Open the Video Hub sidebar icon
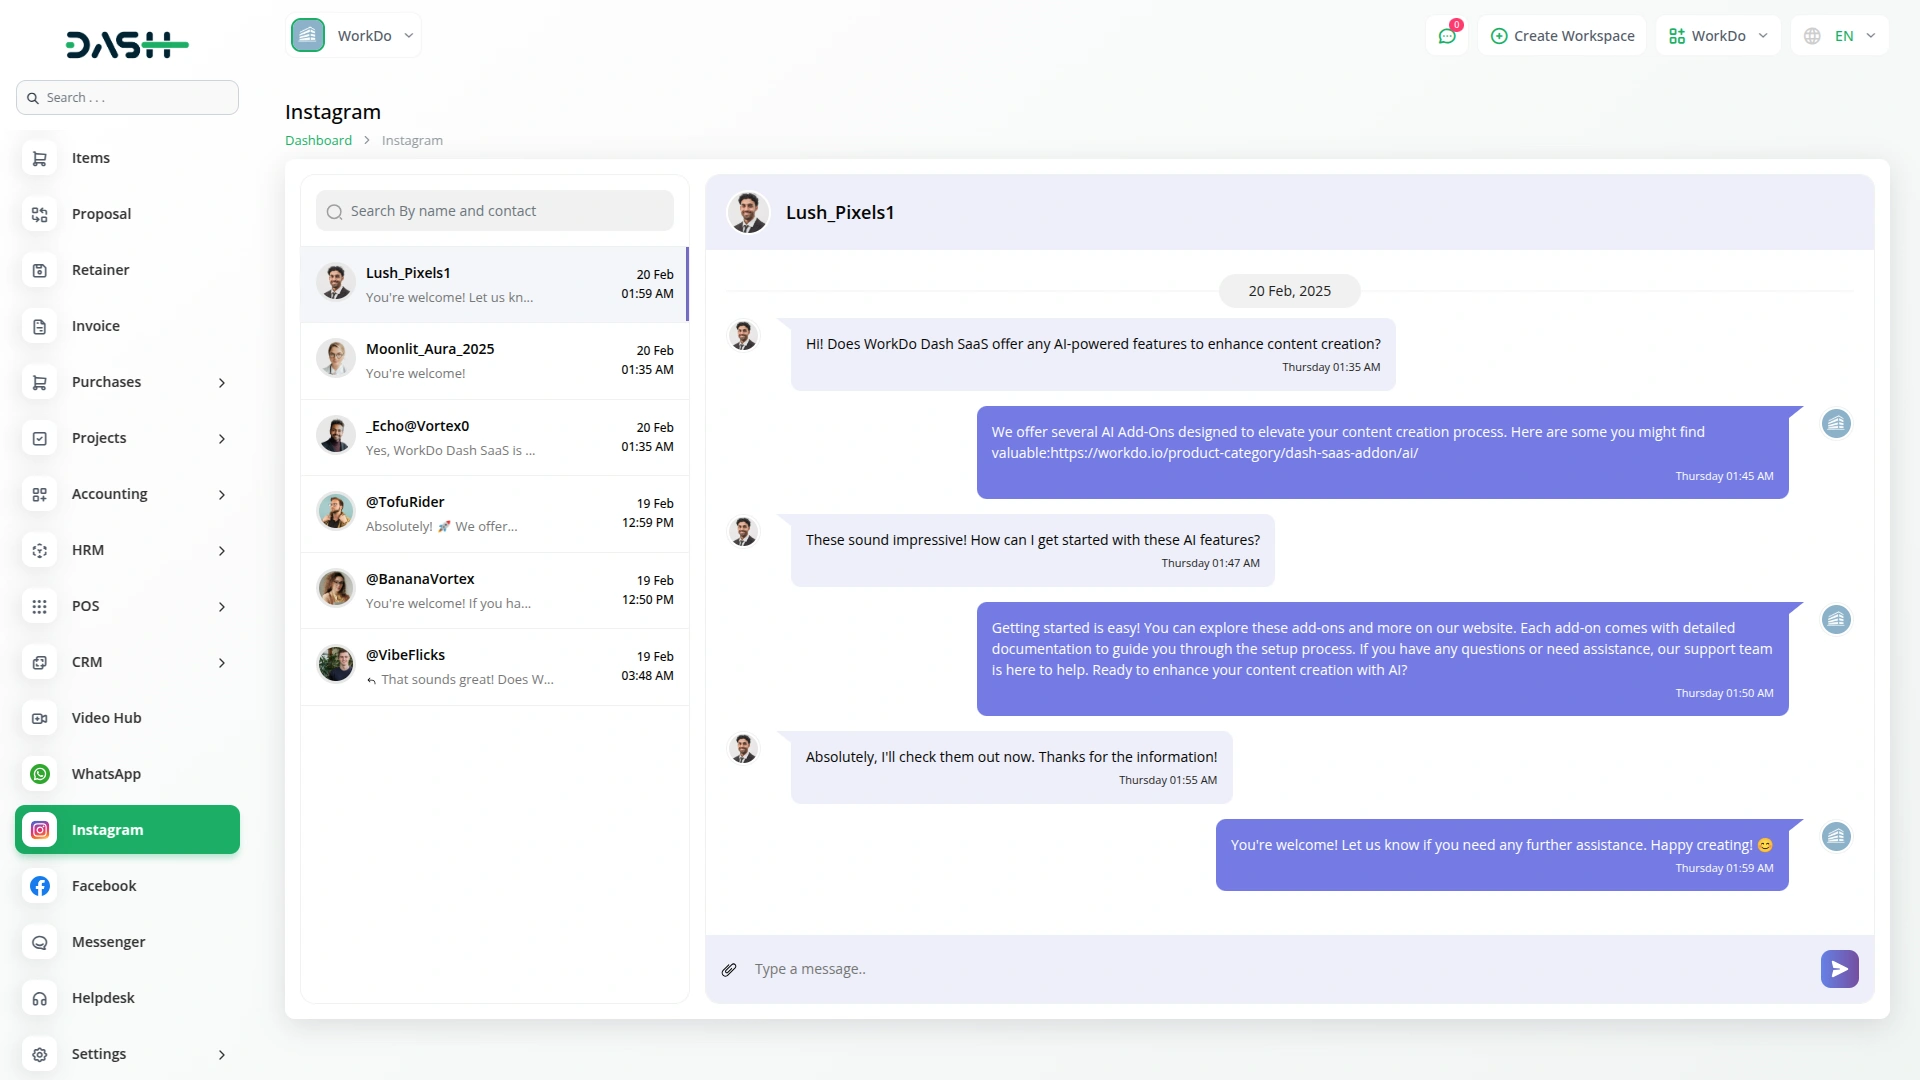1920x1080 pixels. (x=40, y=718)
